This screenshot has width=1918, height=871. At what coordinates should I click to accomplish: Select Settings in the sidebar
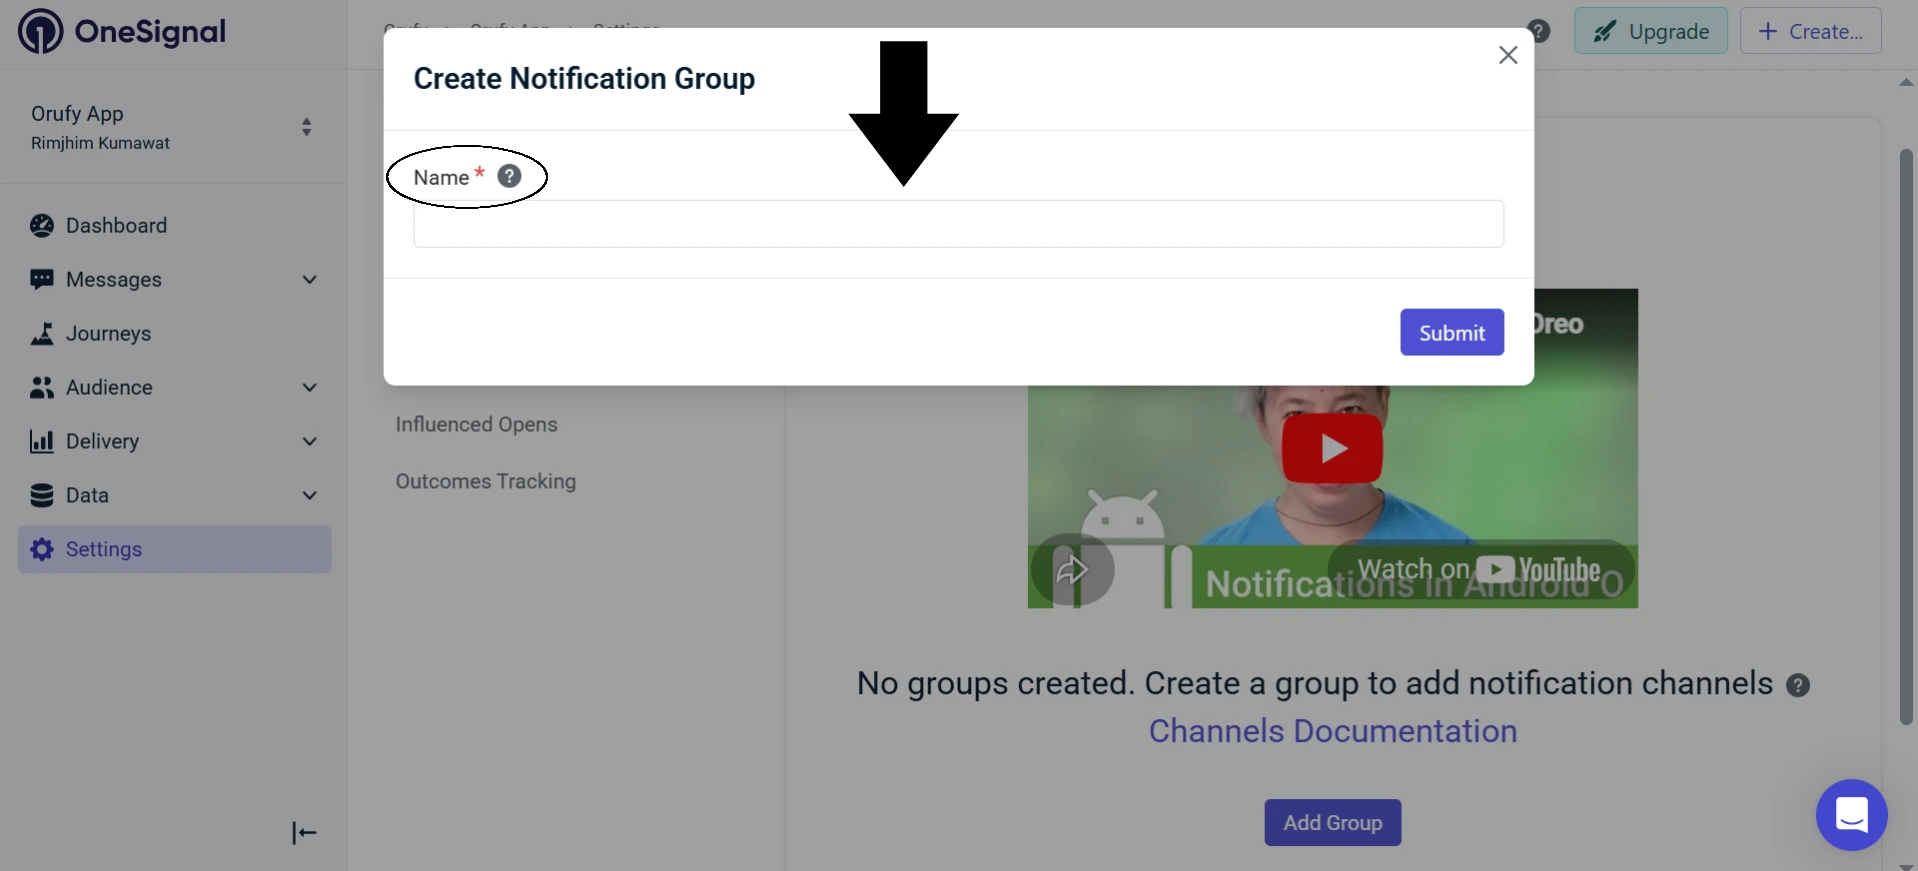pos(174,550)
